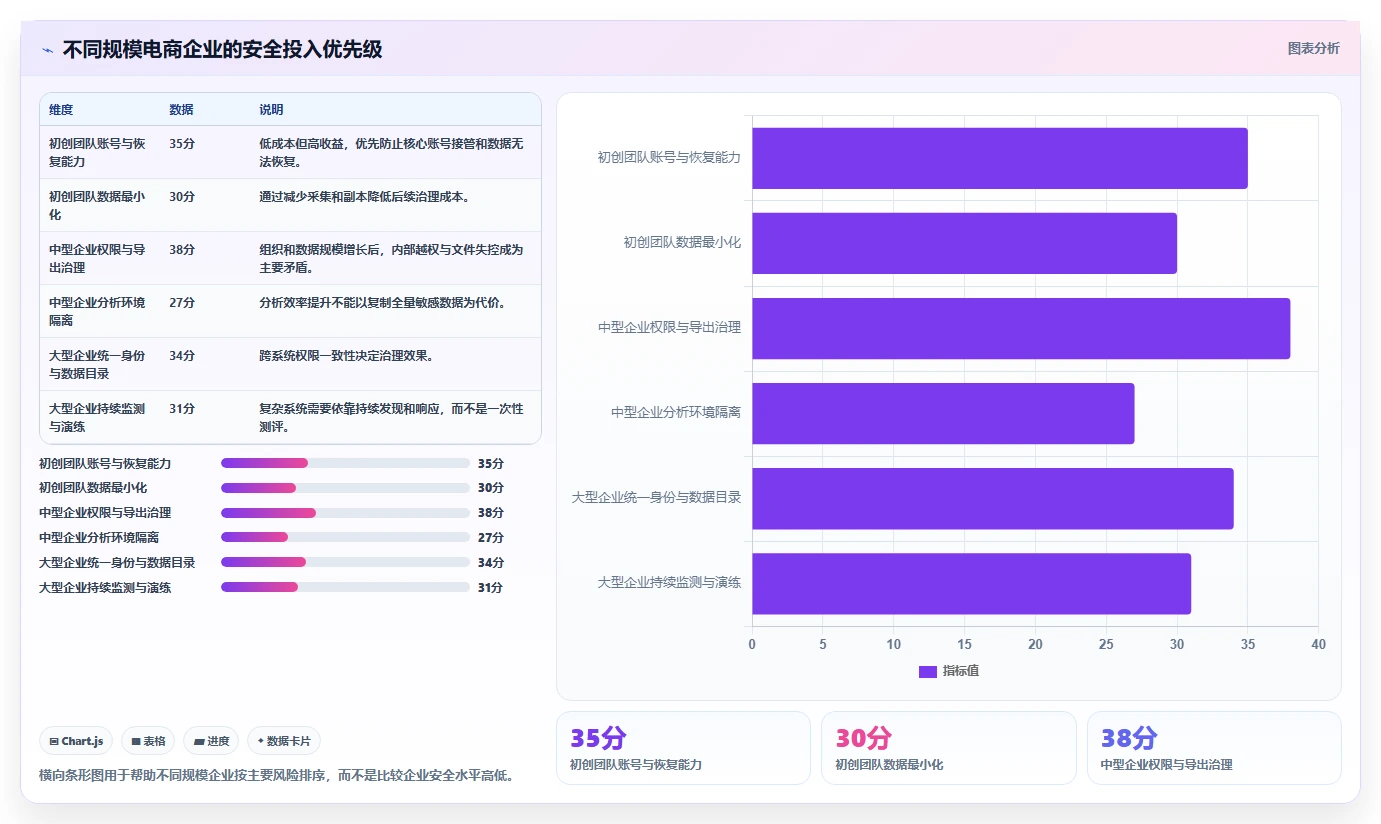Screen dimensions: 1381x824
Task: Click table cell 中型企业权限与导出治理
Action: tap(98, 258)
